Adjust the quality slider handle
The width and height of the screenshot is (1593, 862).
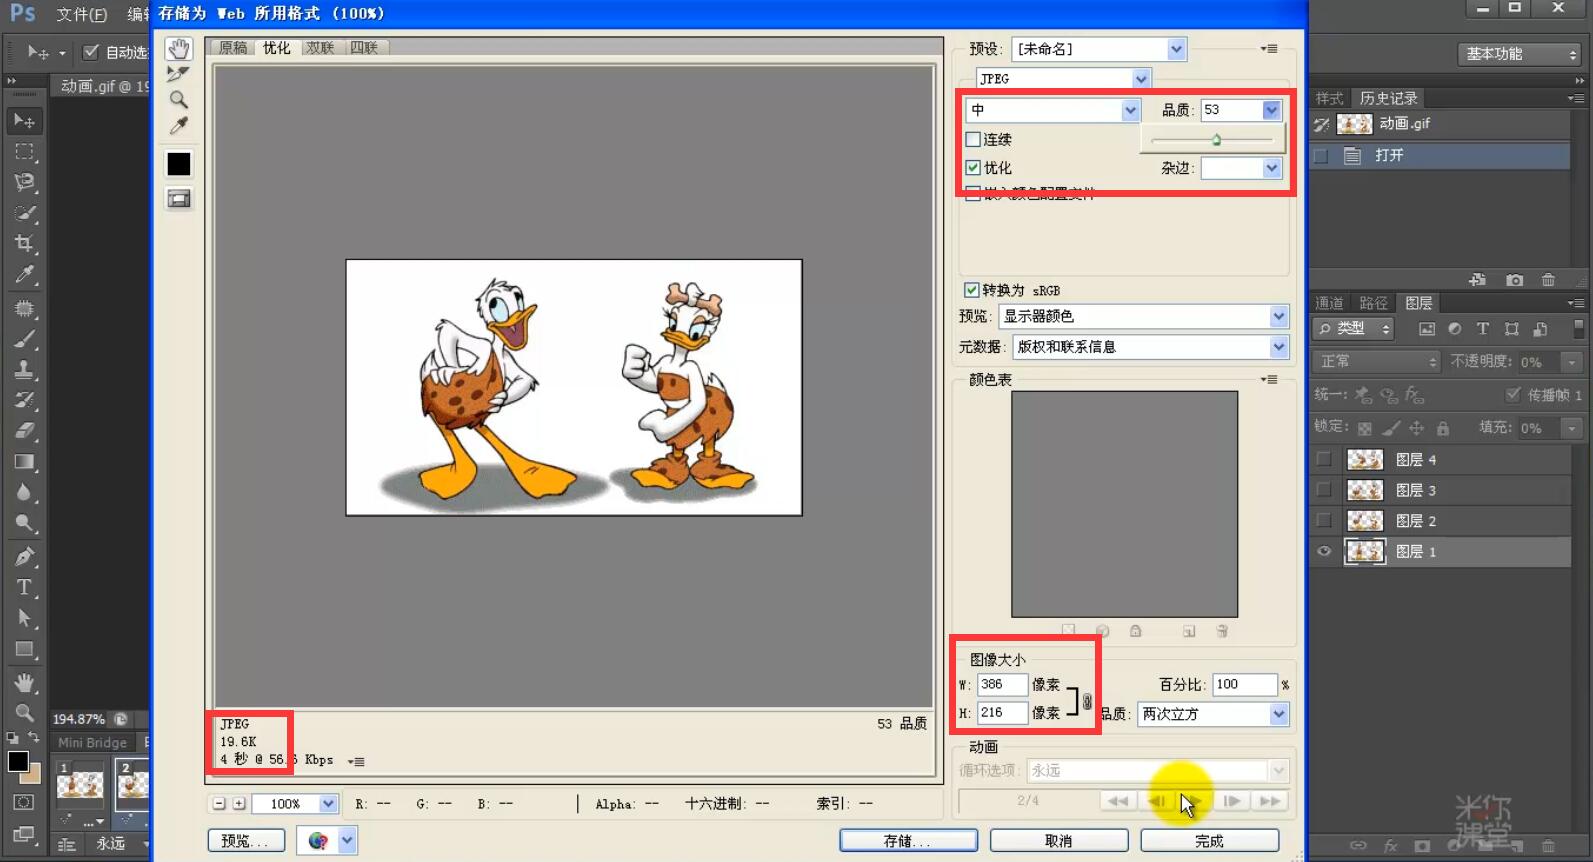(1216, 140)
